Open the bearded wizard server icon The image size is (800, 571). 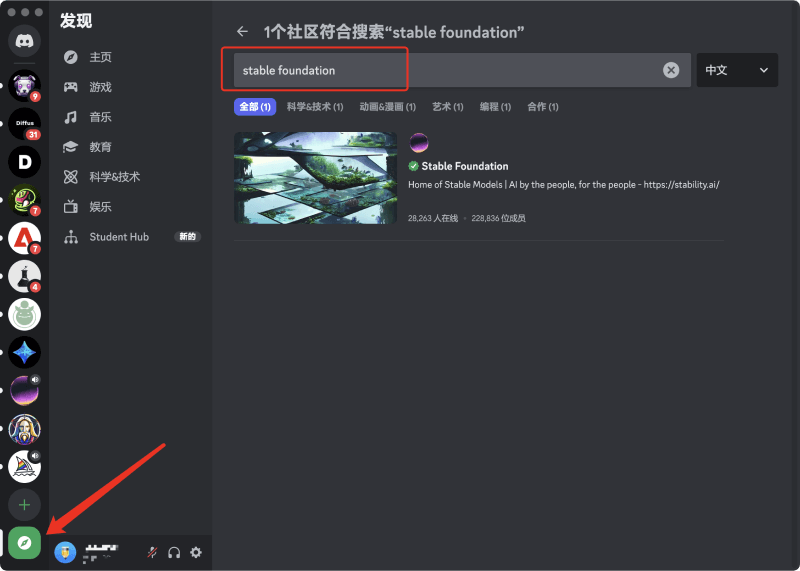24,429
